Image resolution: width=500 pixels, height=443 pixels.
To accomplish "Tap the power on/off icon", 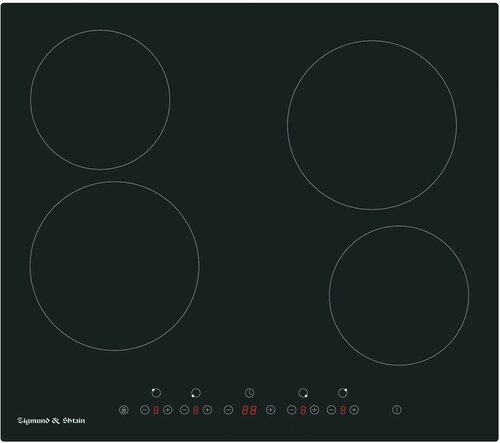I will [x=397, y=410].
